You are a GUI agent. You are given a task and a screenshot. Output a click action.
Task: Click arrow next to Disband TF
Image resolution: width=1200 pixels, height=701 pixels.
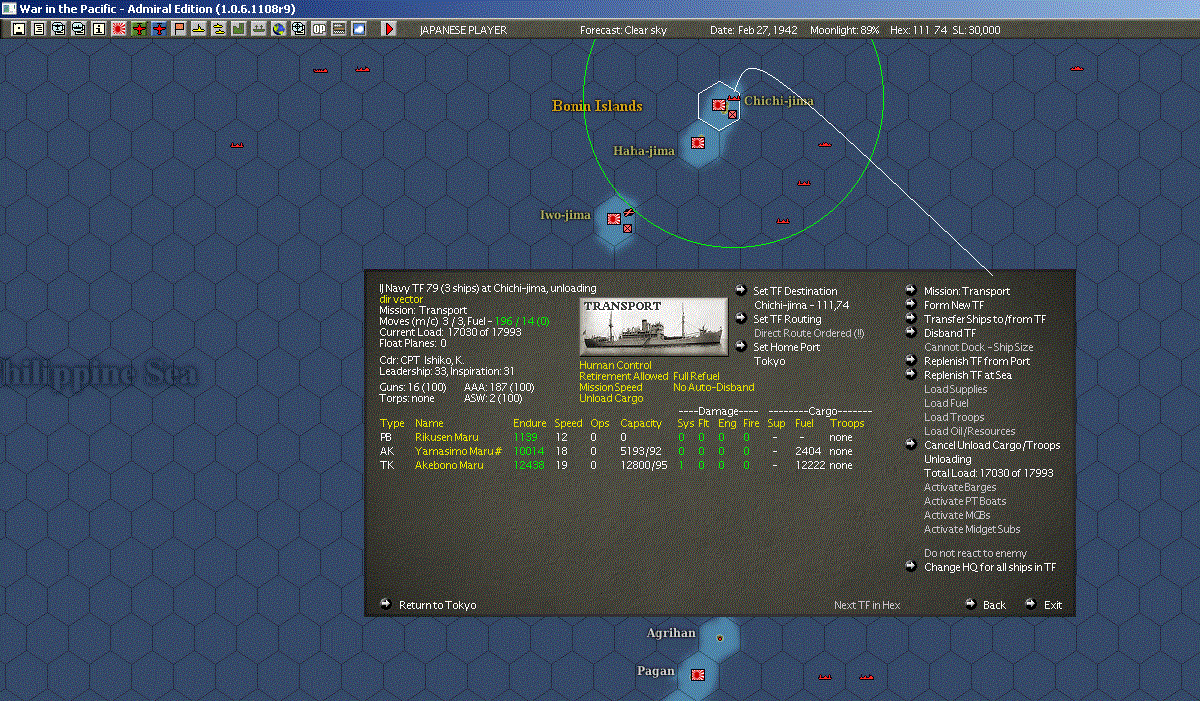click(911, 333)
